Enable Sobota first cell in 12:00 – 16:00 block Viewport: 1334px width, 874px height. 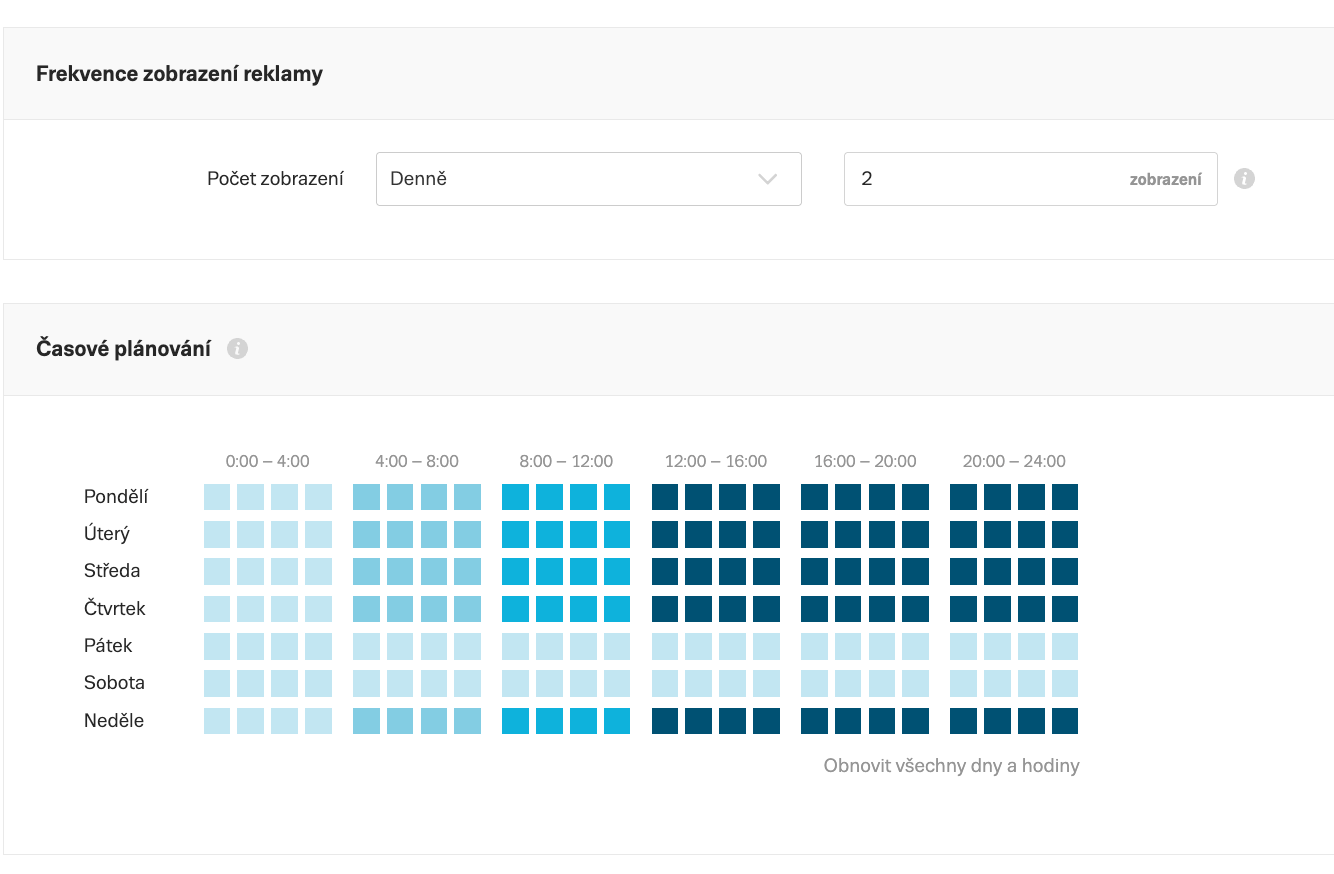pyautogui.click(x=665, y=683)
